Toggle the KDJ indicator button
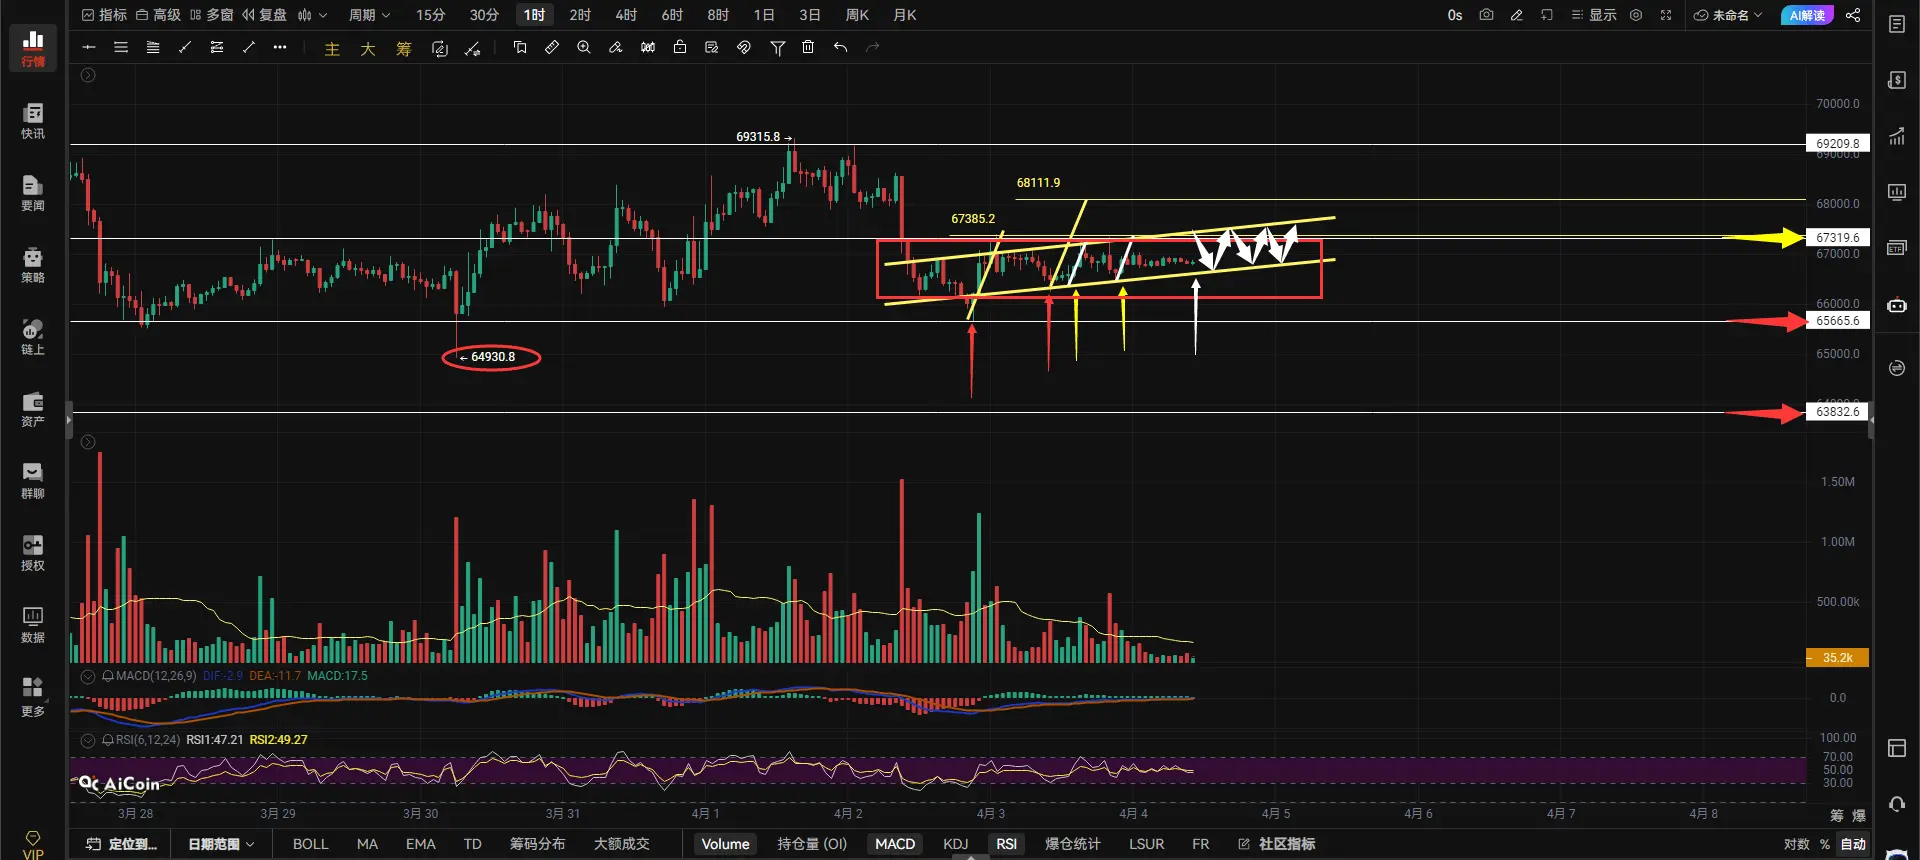 tap(956, 844)
